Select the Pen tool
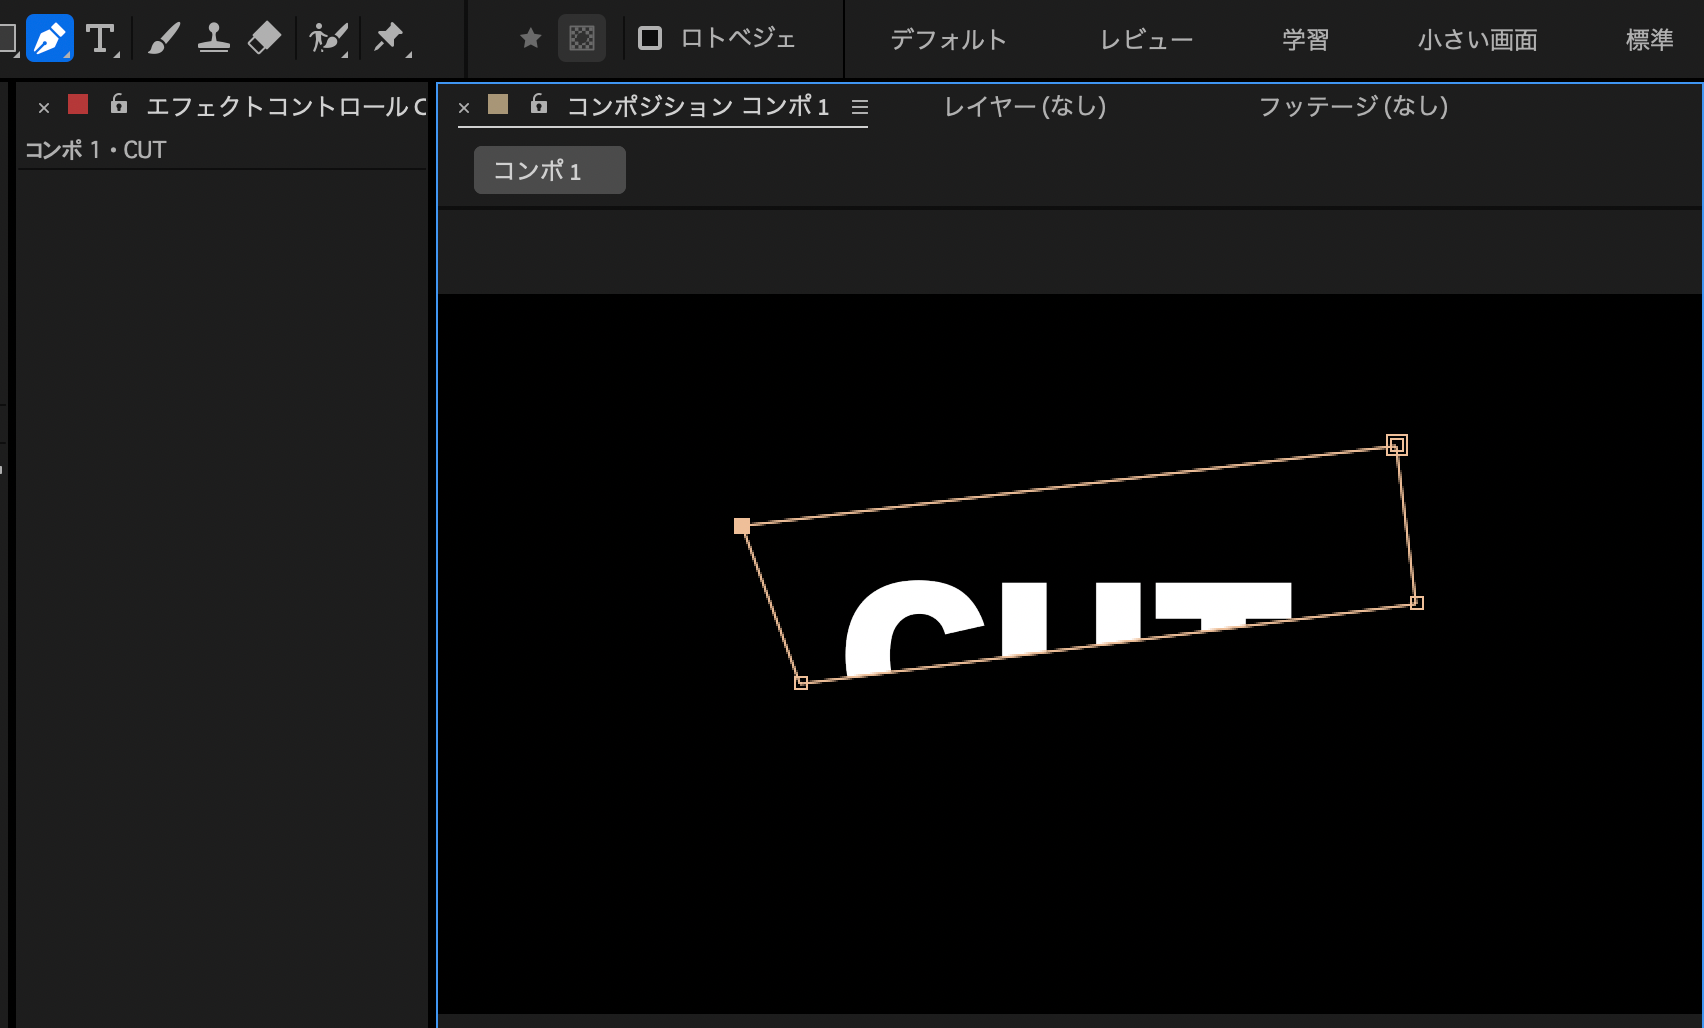 click(x=49, y=39)
